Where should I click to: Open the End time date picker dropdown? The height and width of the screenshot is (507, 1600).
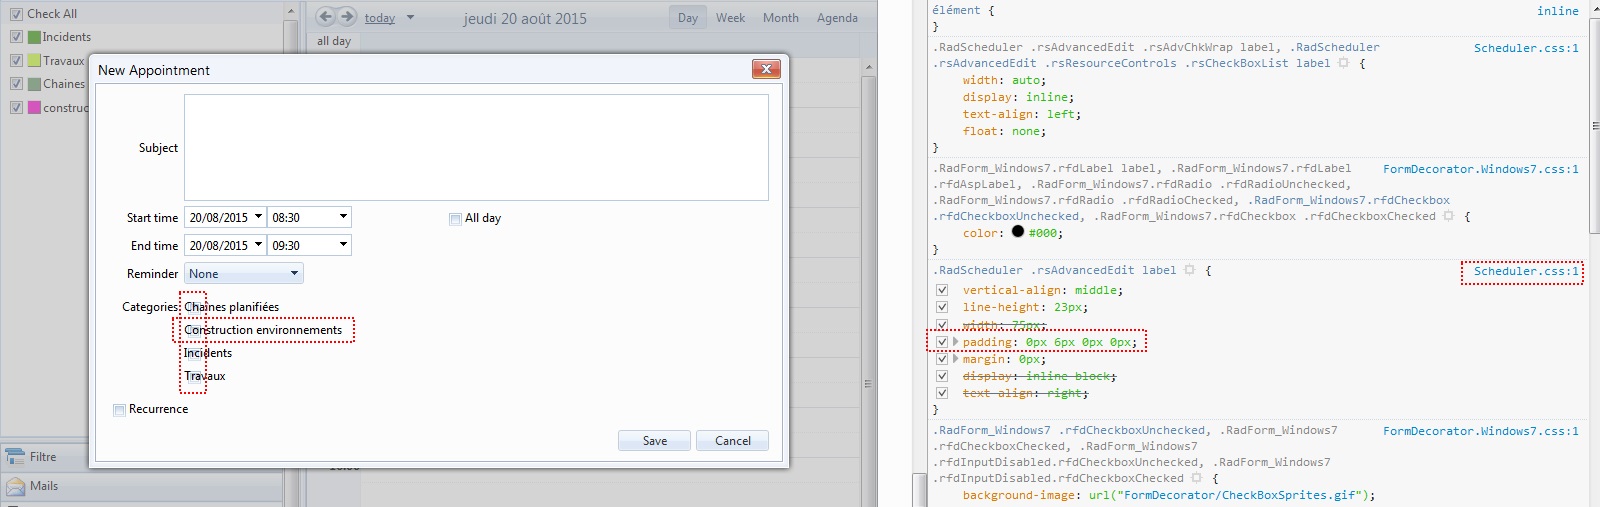258,245
